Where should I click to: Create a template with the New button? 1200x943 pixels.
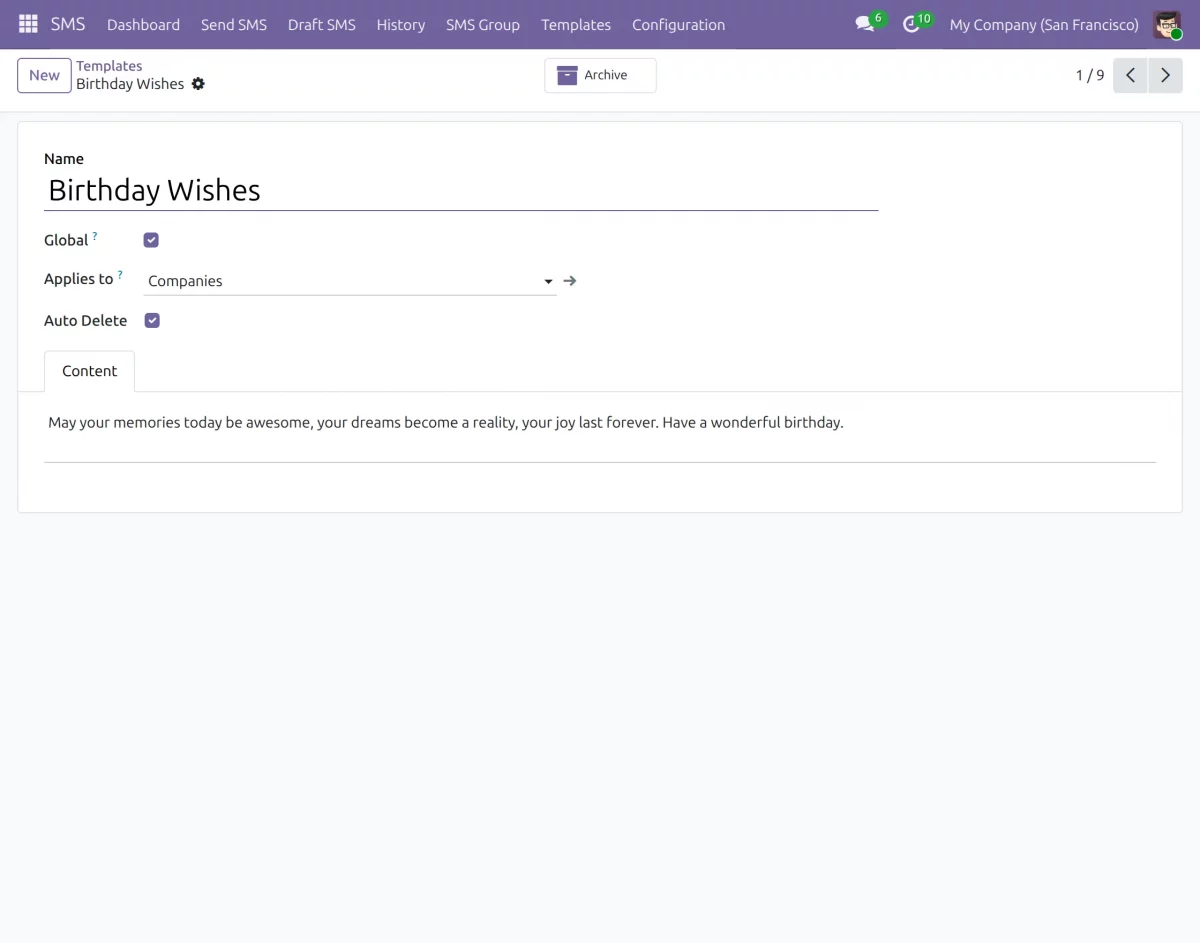44,74
